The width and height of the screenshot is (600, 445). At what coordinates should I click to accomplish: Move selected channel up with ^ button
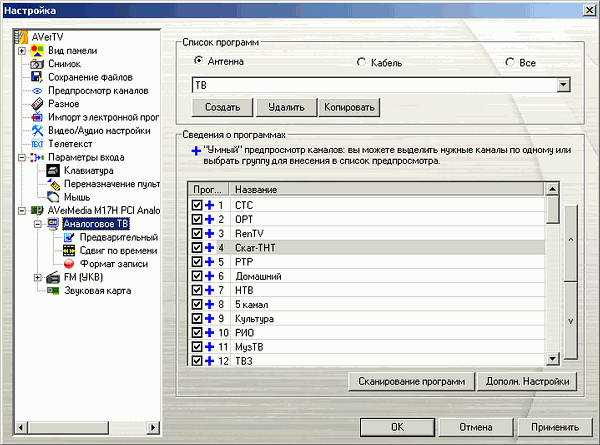click(571, 243)
